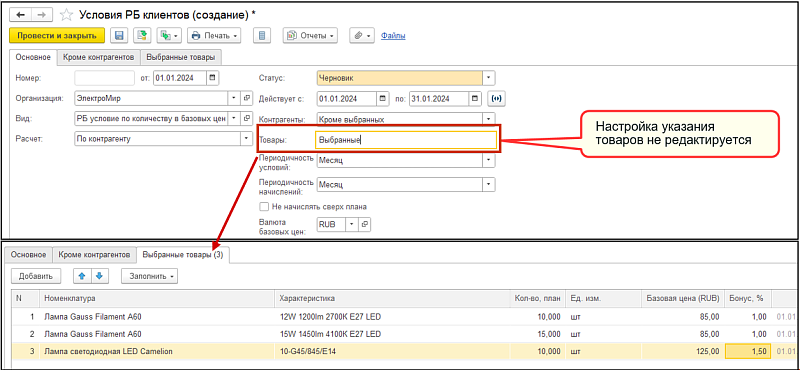
Task: Click 12W 1200lm 2700K E27 LED cell
Action: click(393, 317)
